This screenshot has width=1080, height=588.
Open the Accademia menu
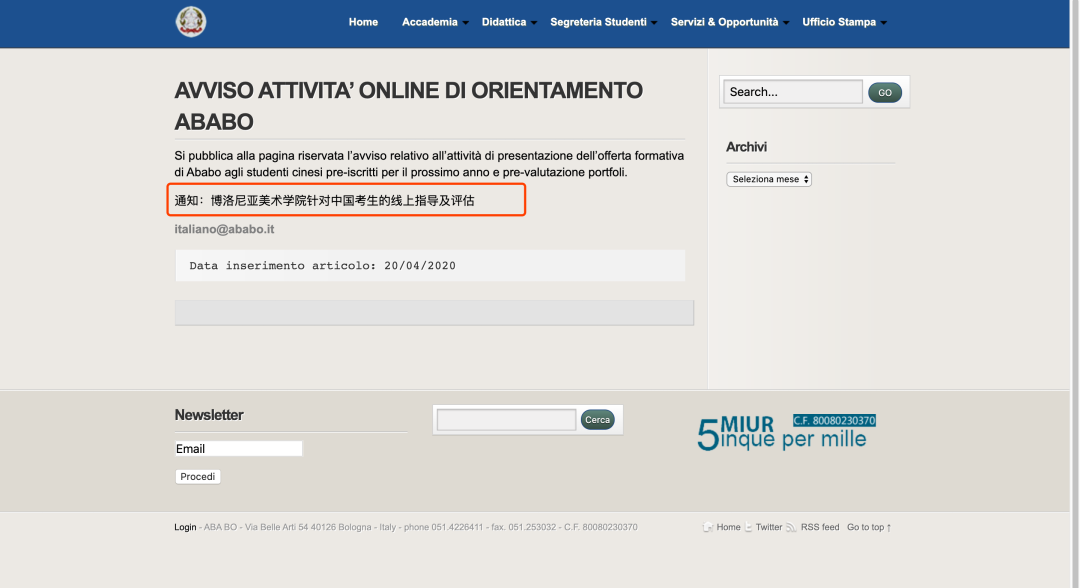[430, 22]
